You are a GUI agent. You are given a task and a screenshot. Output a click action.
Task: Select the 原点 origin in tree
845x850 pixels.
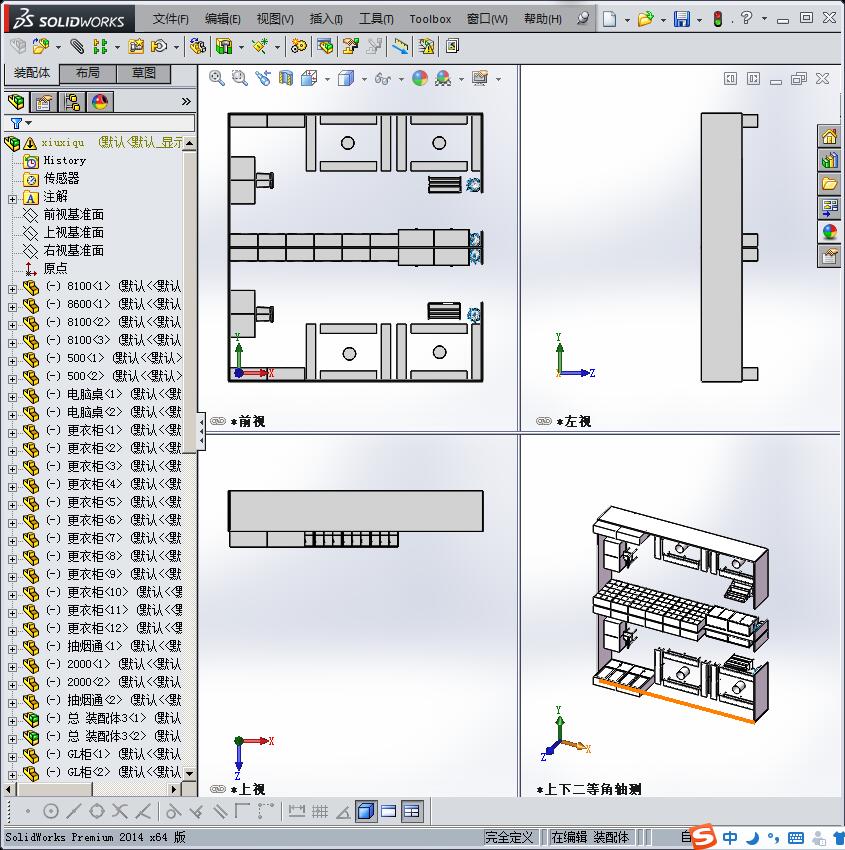tap(55, 268)
